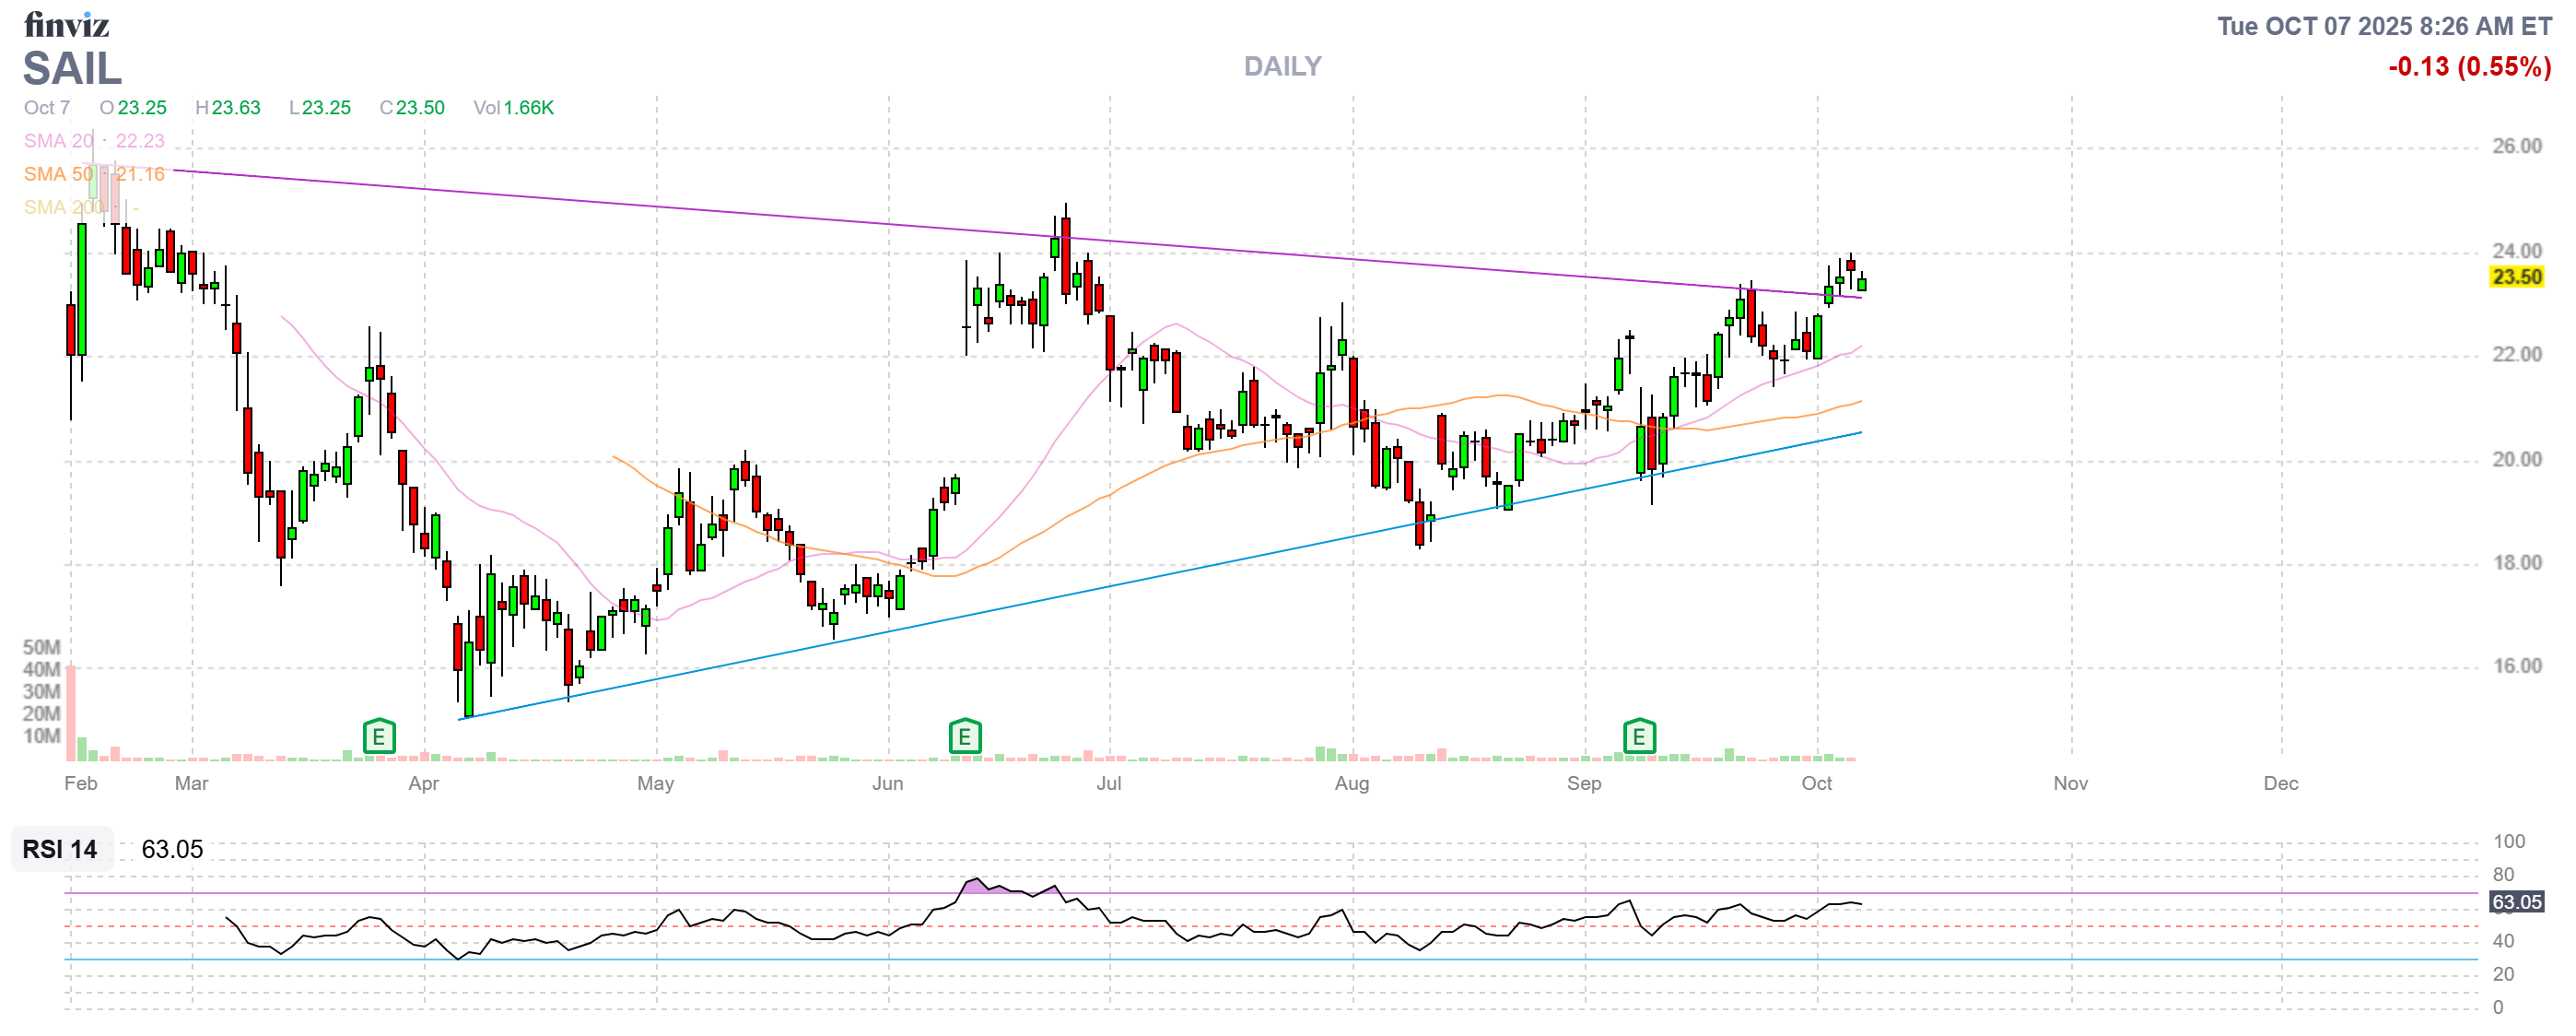Click the earnings E marker in June

964,738
